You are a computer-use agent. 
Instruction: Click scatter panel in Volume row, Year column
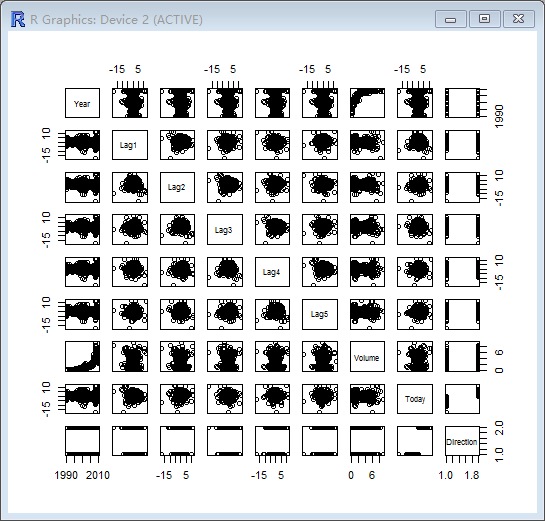pos(82,357)
